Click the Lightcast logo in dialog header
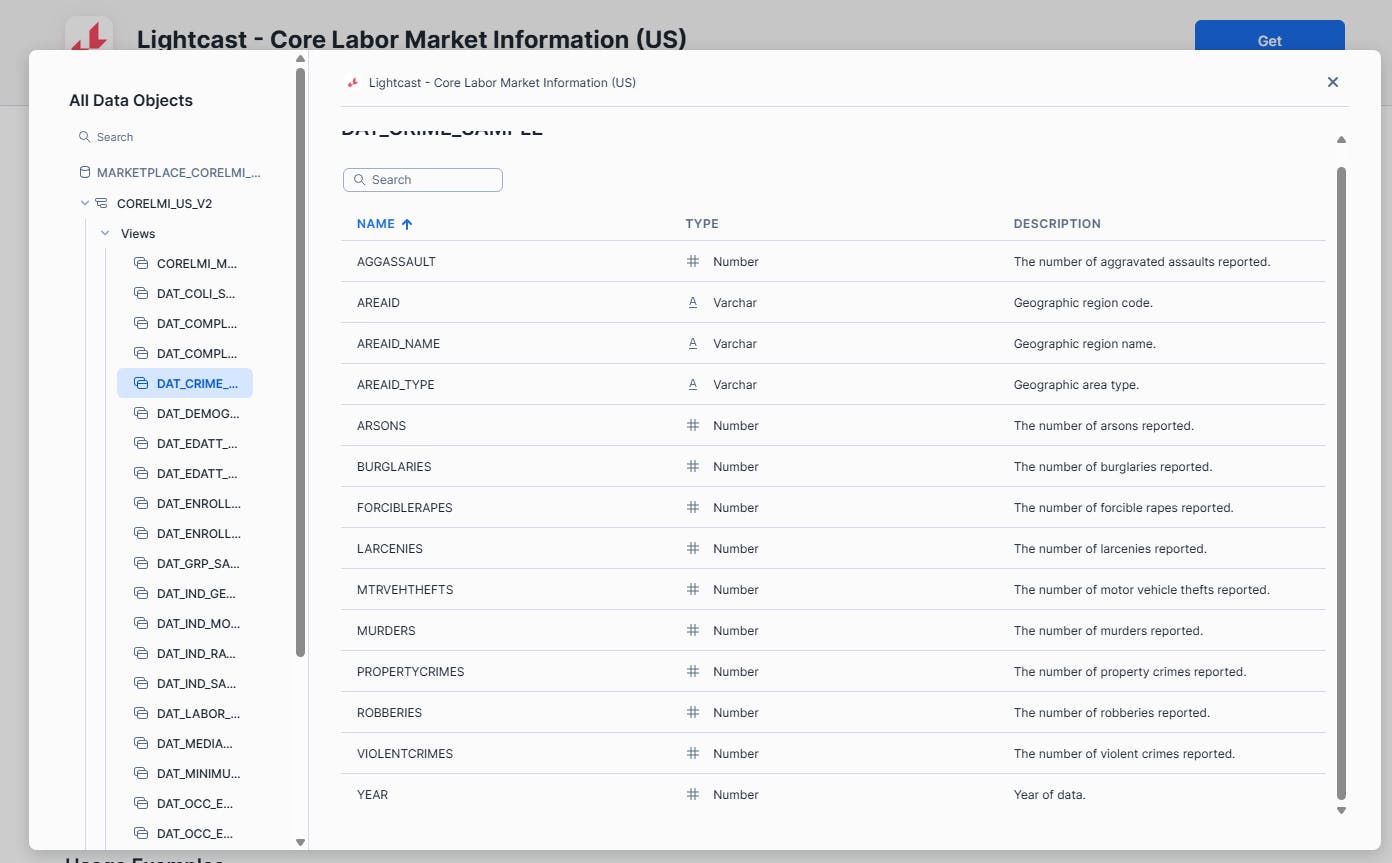Image resolution: width=1392 pixels, height=863 pixels. [x=352, y=82]
